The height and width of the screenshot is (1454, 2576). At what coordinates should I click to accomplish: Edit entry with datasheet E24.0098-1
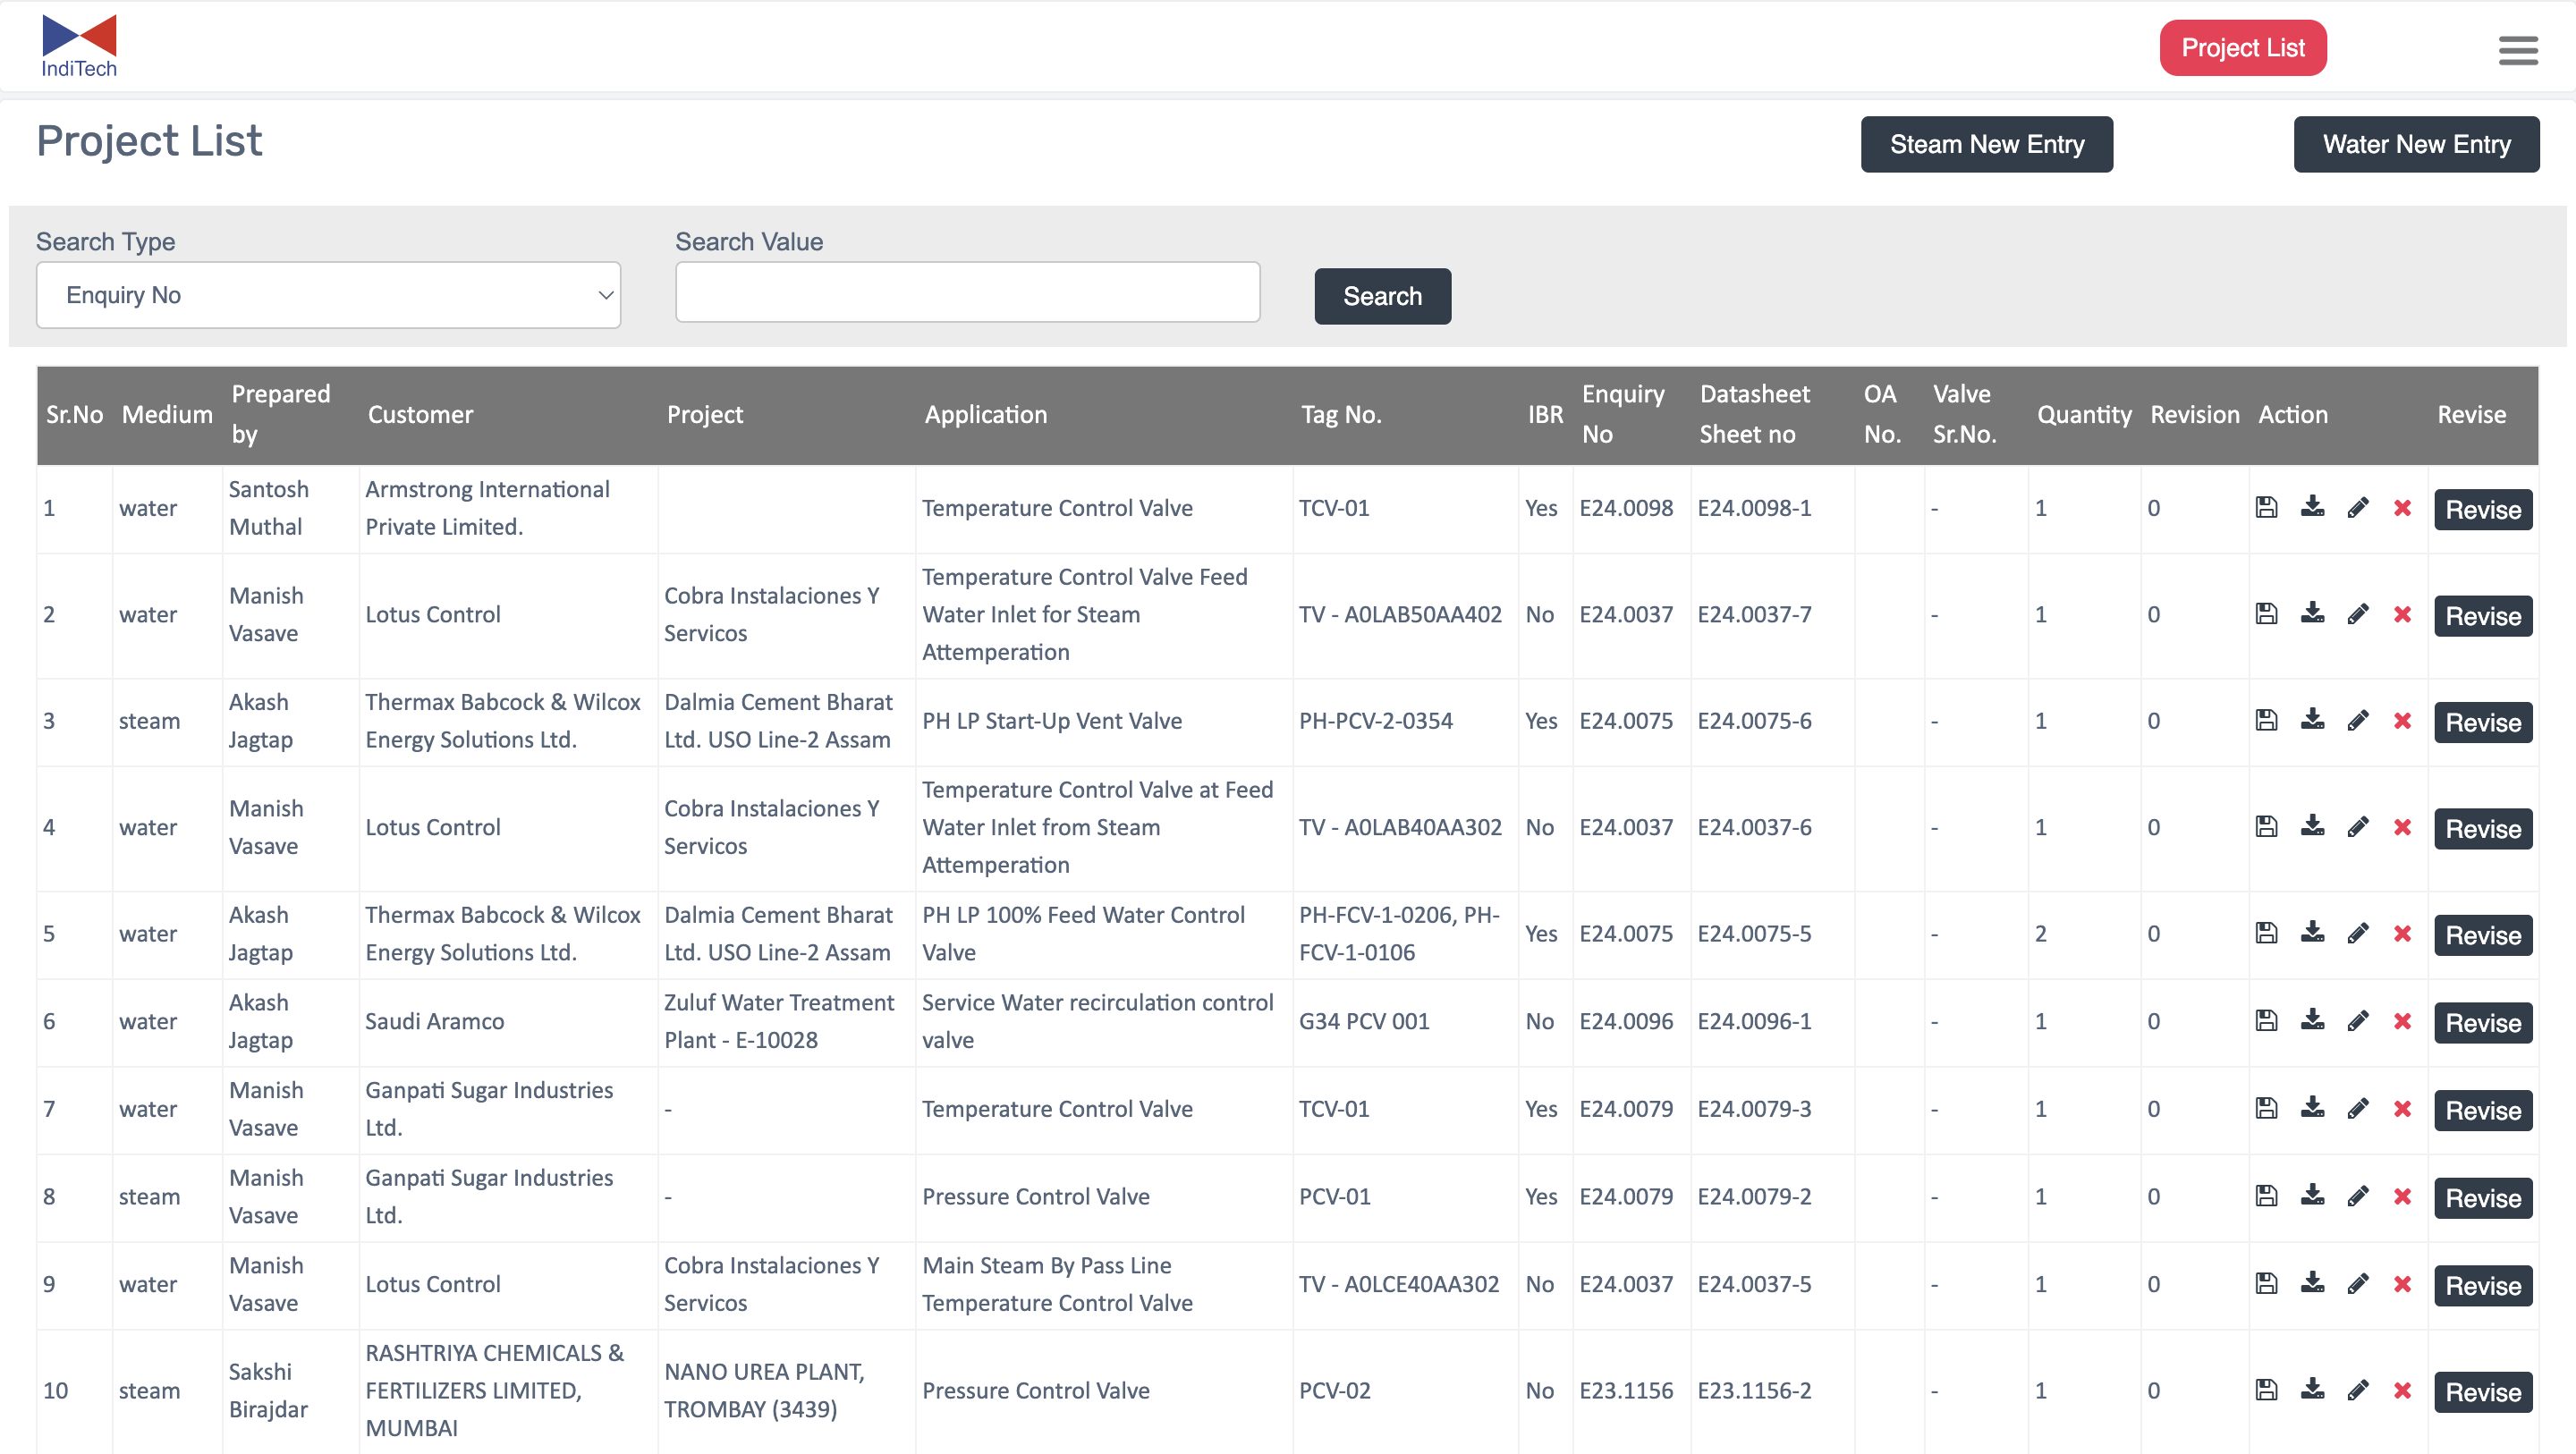click(2358, 507)
